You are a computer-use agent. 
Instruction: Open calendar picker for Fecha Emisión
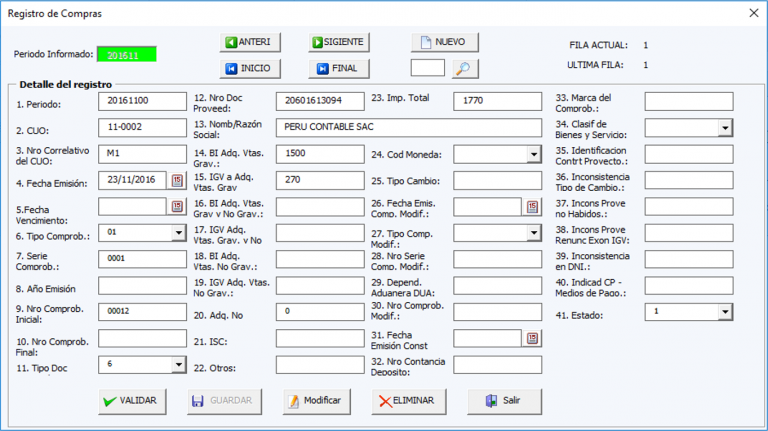point(178,180)
